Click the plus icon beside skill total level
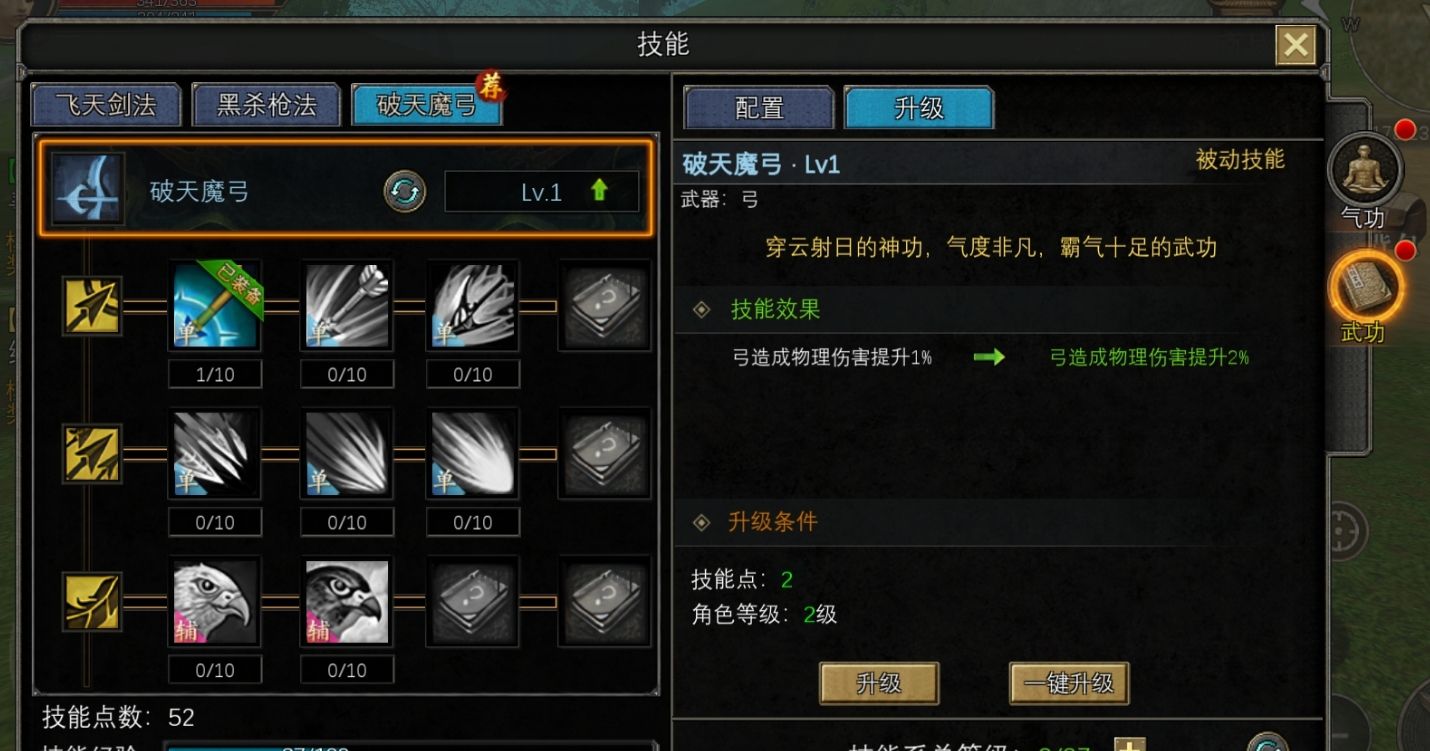The image size is (1430, 751). [1130, 745]
